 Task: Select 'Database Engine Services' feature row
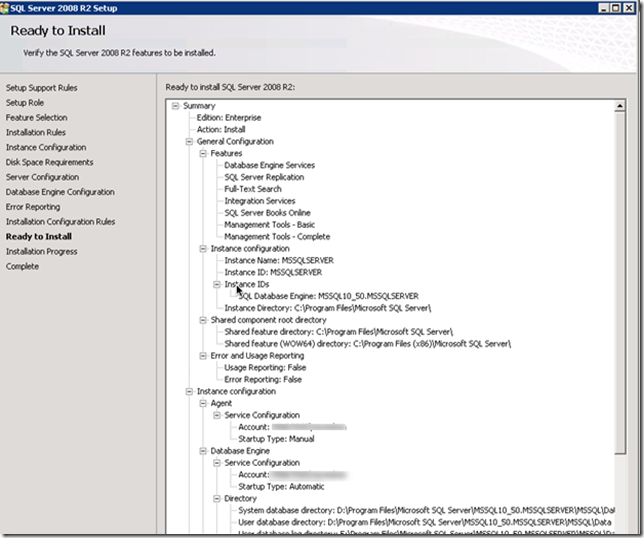(x=269, y=166)
